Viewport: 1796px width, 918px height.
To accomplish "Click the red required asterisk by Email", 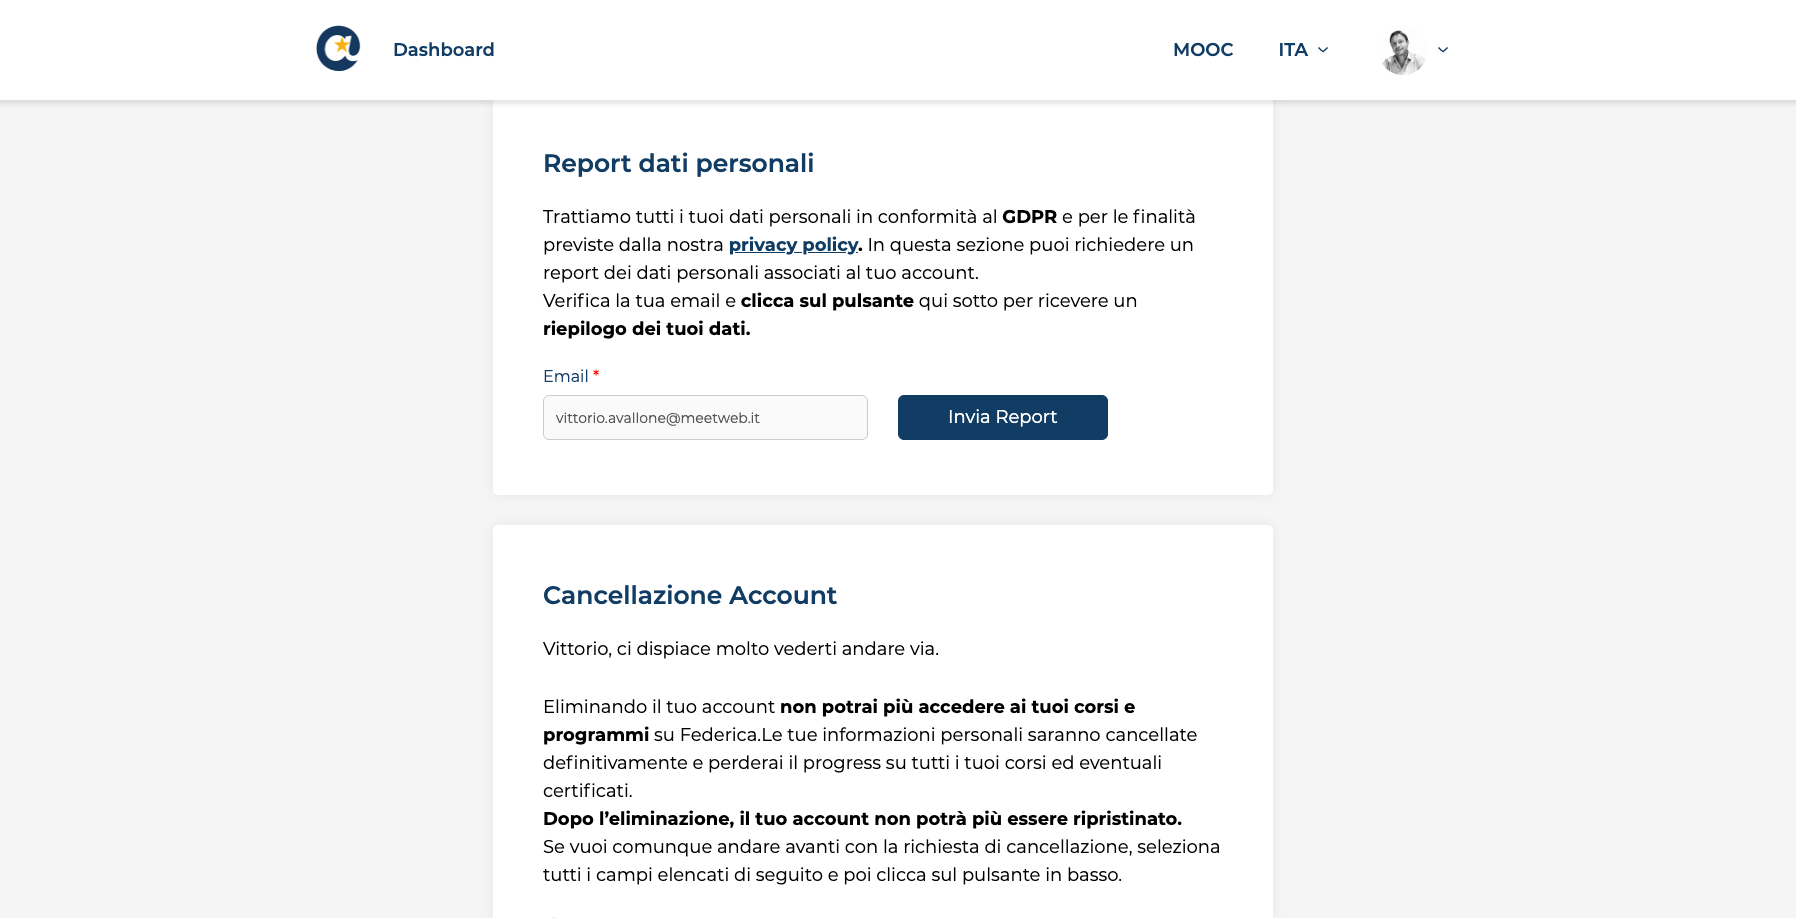I will click(596, 375).
